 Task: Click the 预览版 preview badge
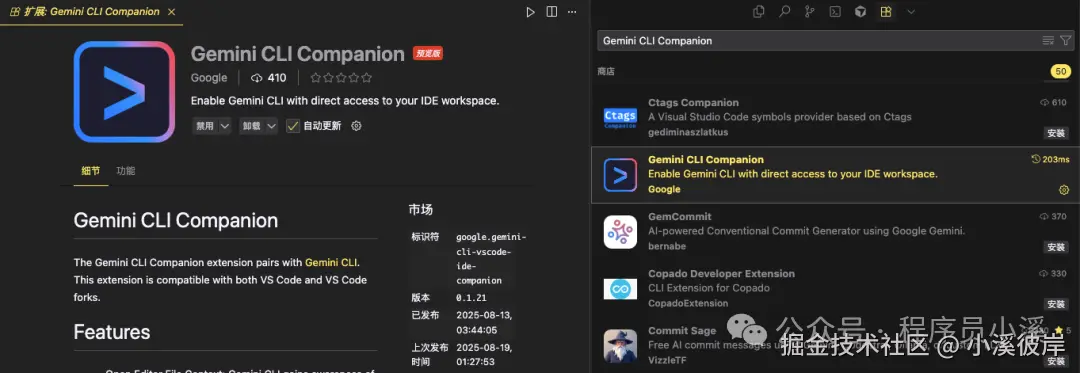(428, 53)
